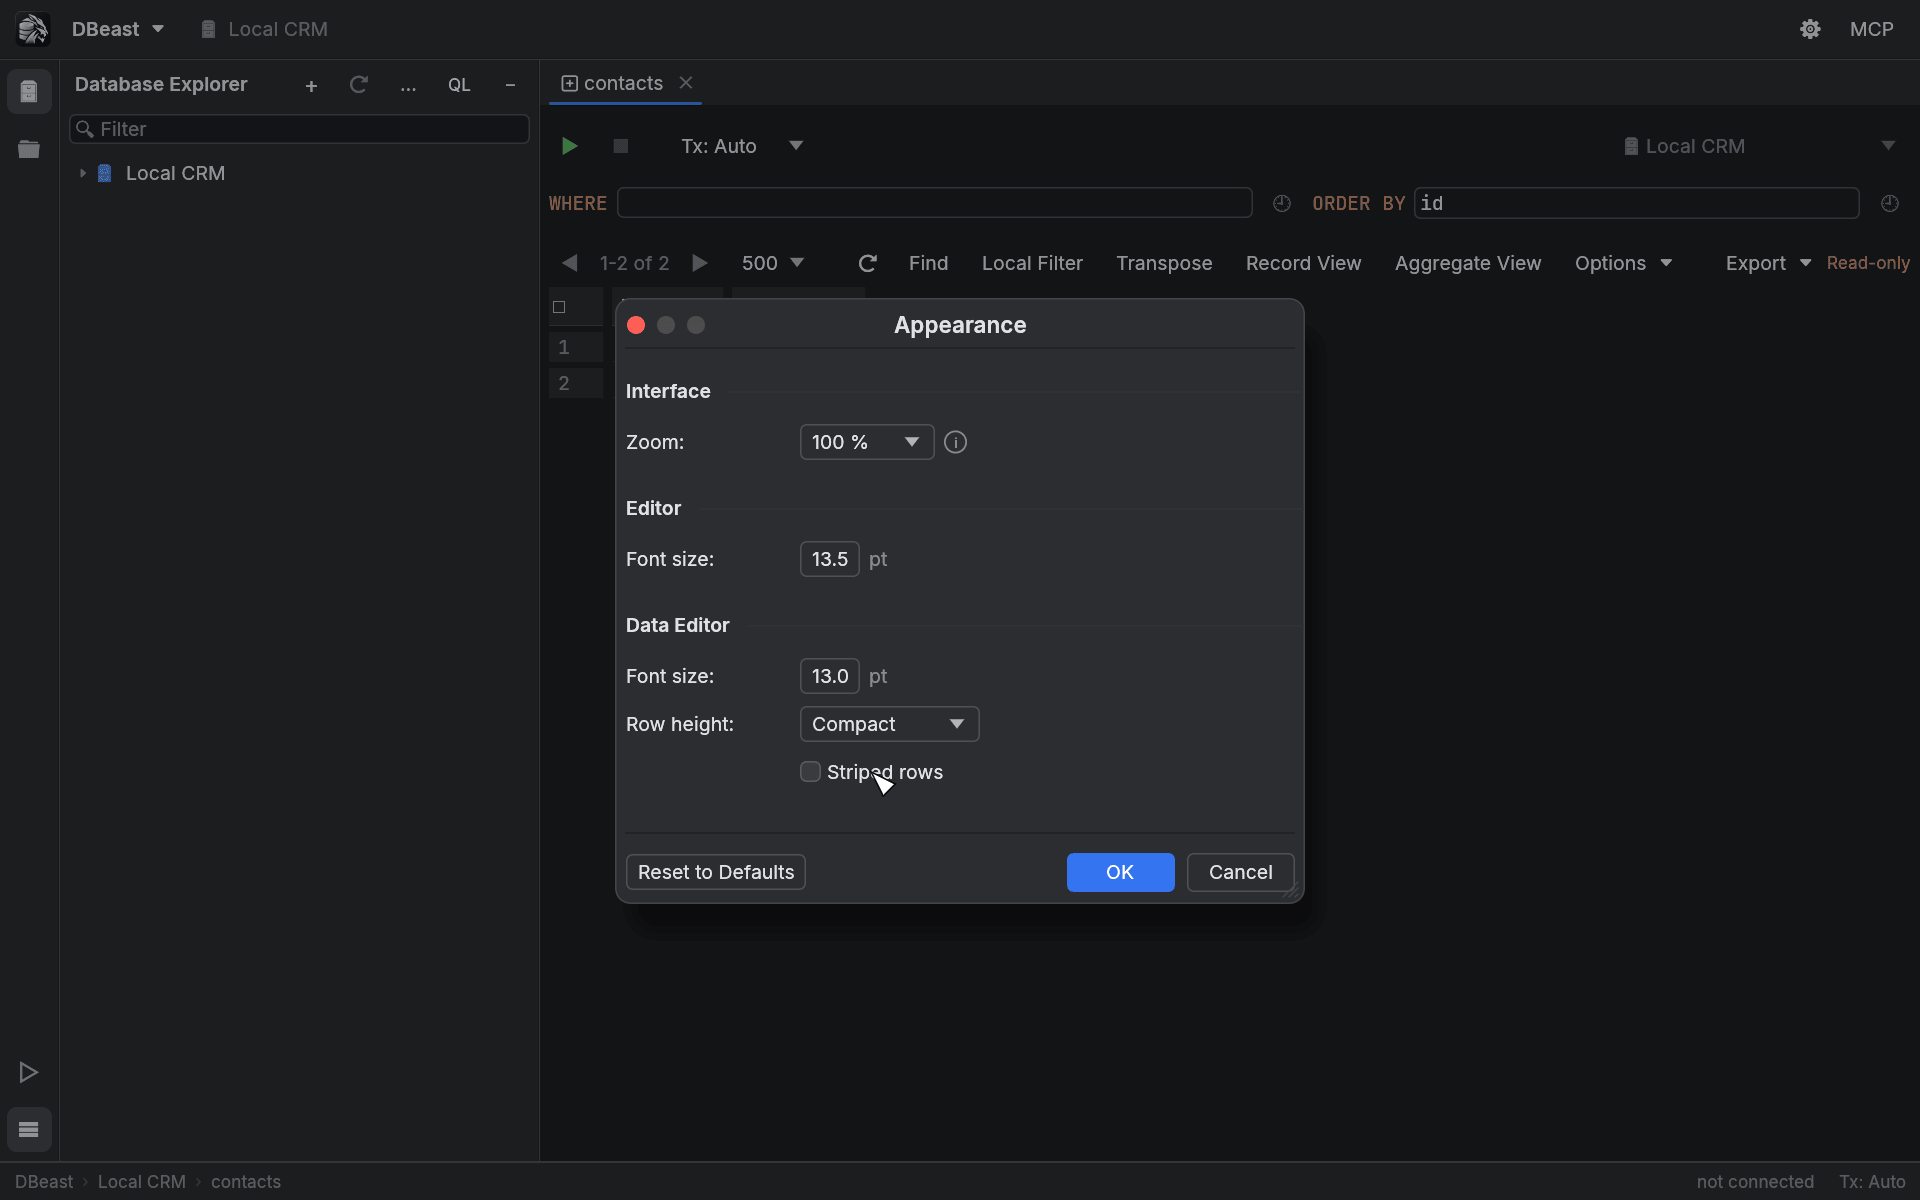Open Export dropdown menu

(1768, 263)
